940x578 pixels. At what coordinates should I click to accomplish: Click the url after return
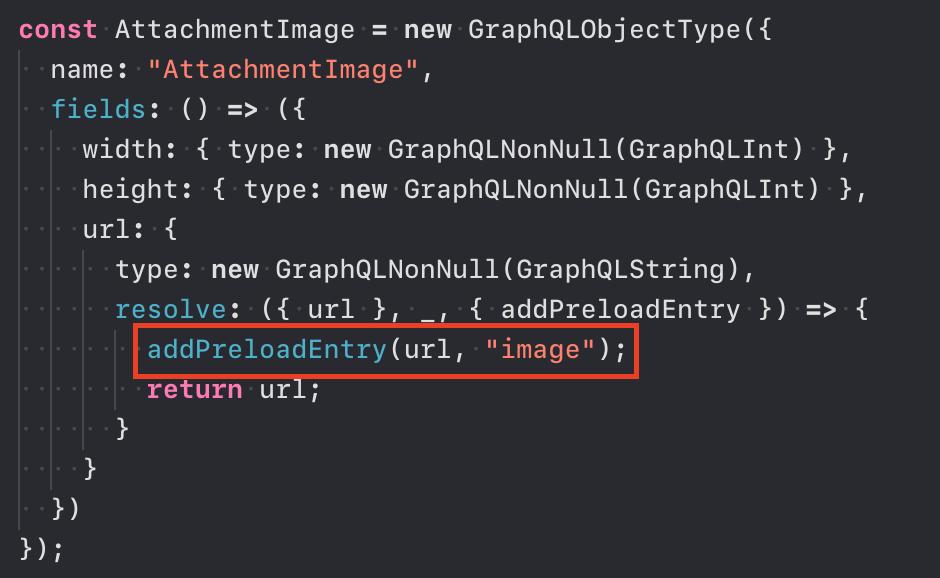point(282,390)
